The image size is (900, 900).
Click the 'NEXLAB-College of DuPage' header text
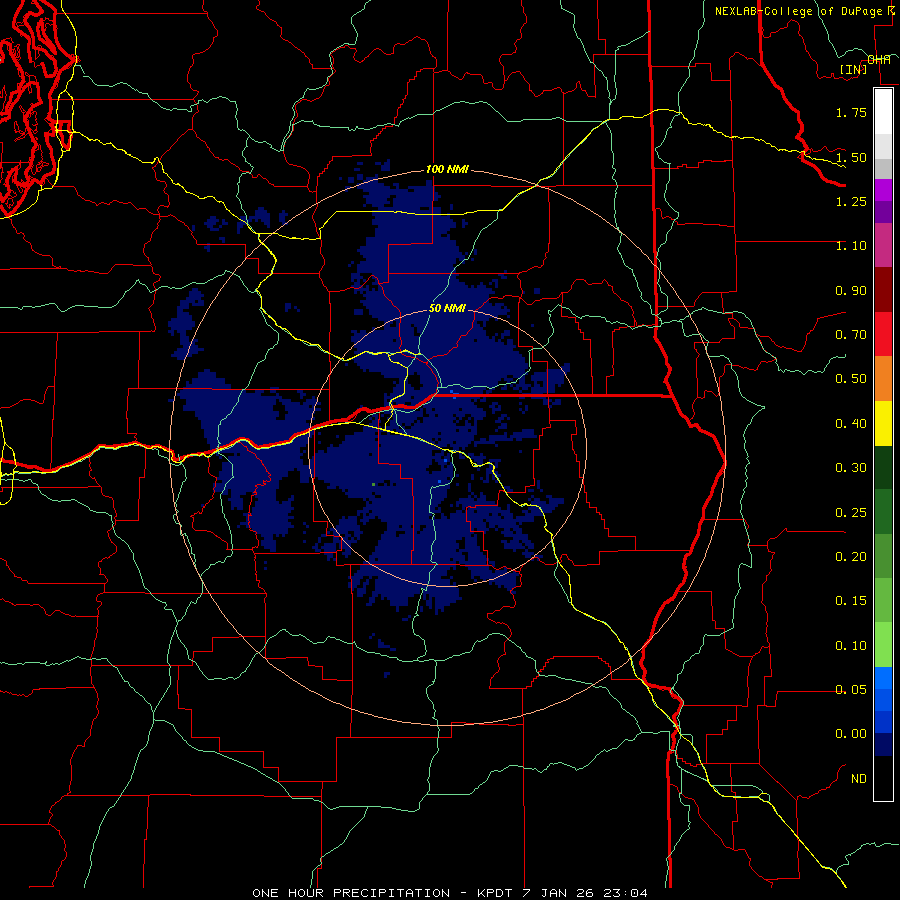coord(799,11)
